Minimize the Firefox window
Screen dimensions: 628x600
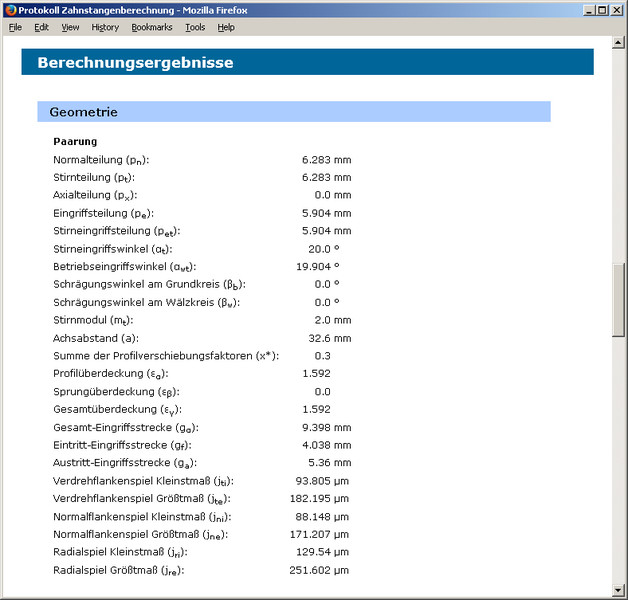pyautogui.click(x=583, y=10)
